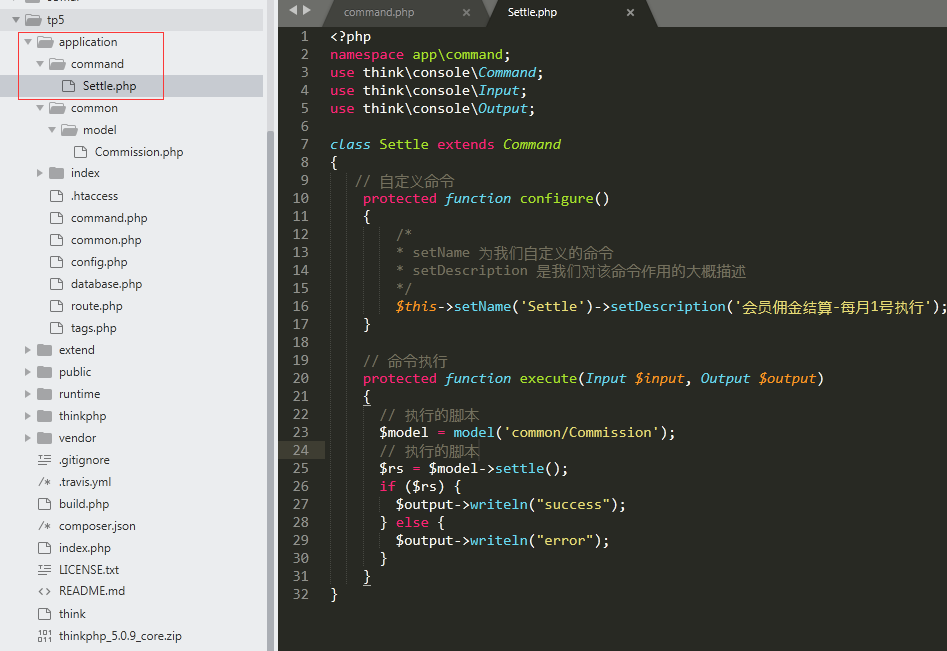The width and height of the screenshot is (947, 651).
Task: Click the command folder icon
Action: pos(57,64)
